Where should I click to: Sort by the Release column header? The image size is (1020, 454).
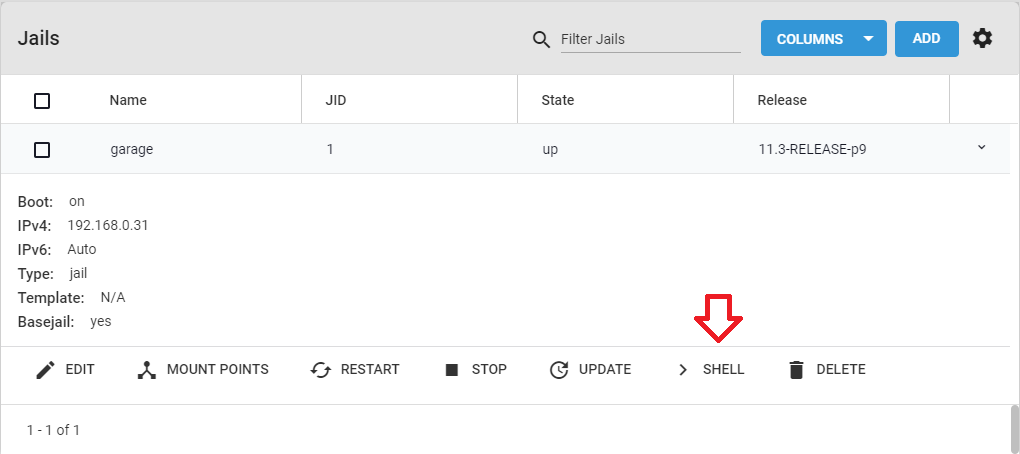[782, 100]
